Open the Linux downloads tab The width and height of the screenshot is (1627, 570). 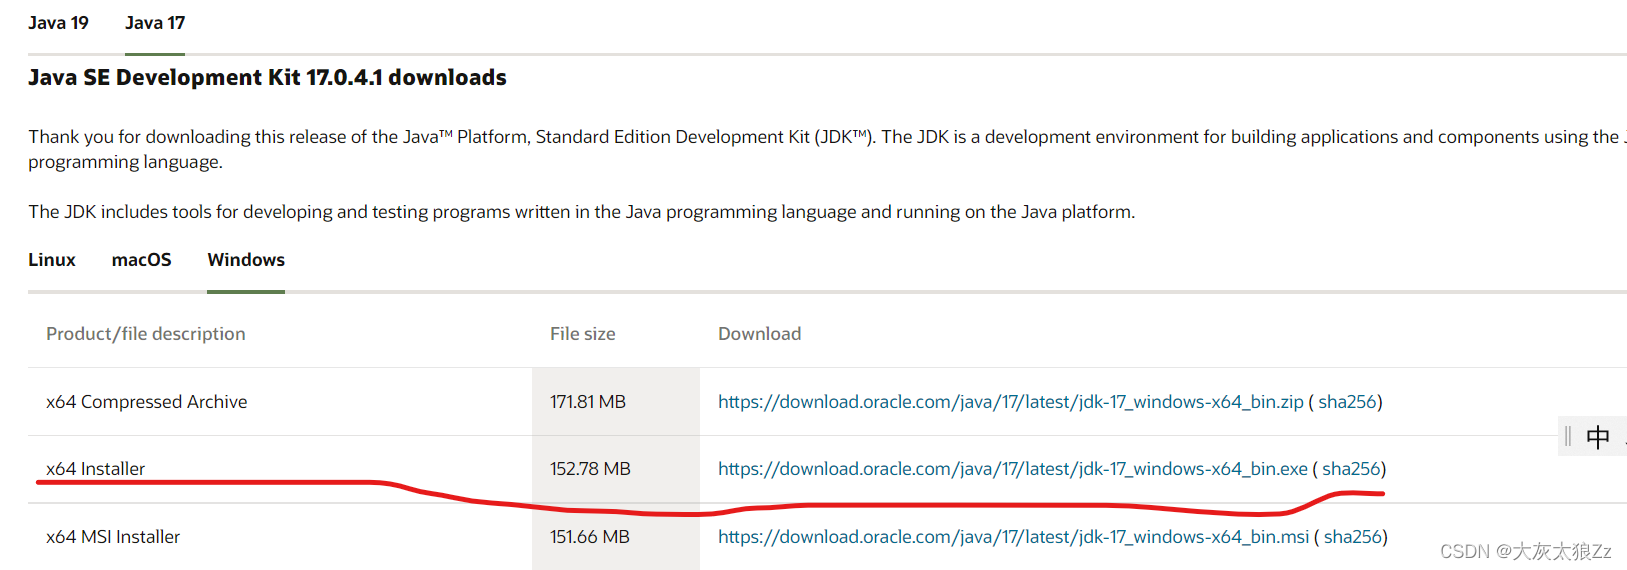click(x=52, y=260)
